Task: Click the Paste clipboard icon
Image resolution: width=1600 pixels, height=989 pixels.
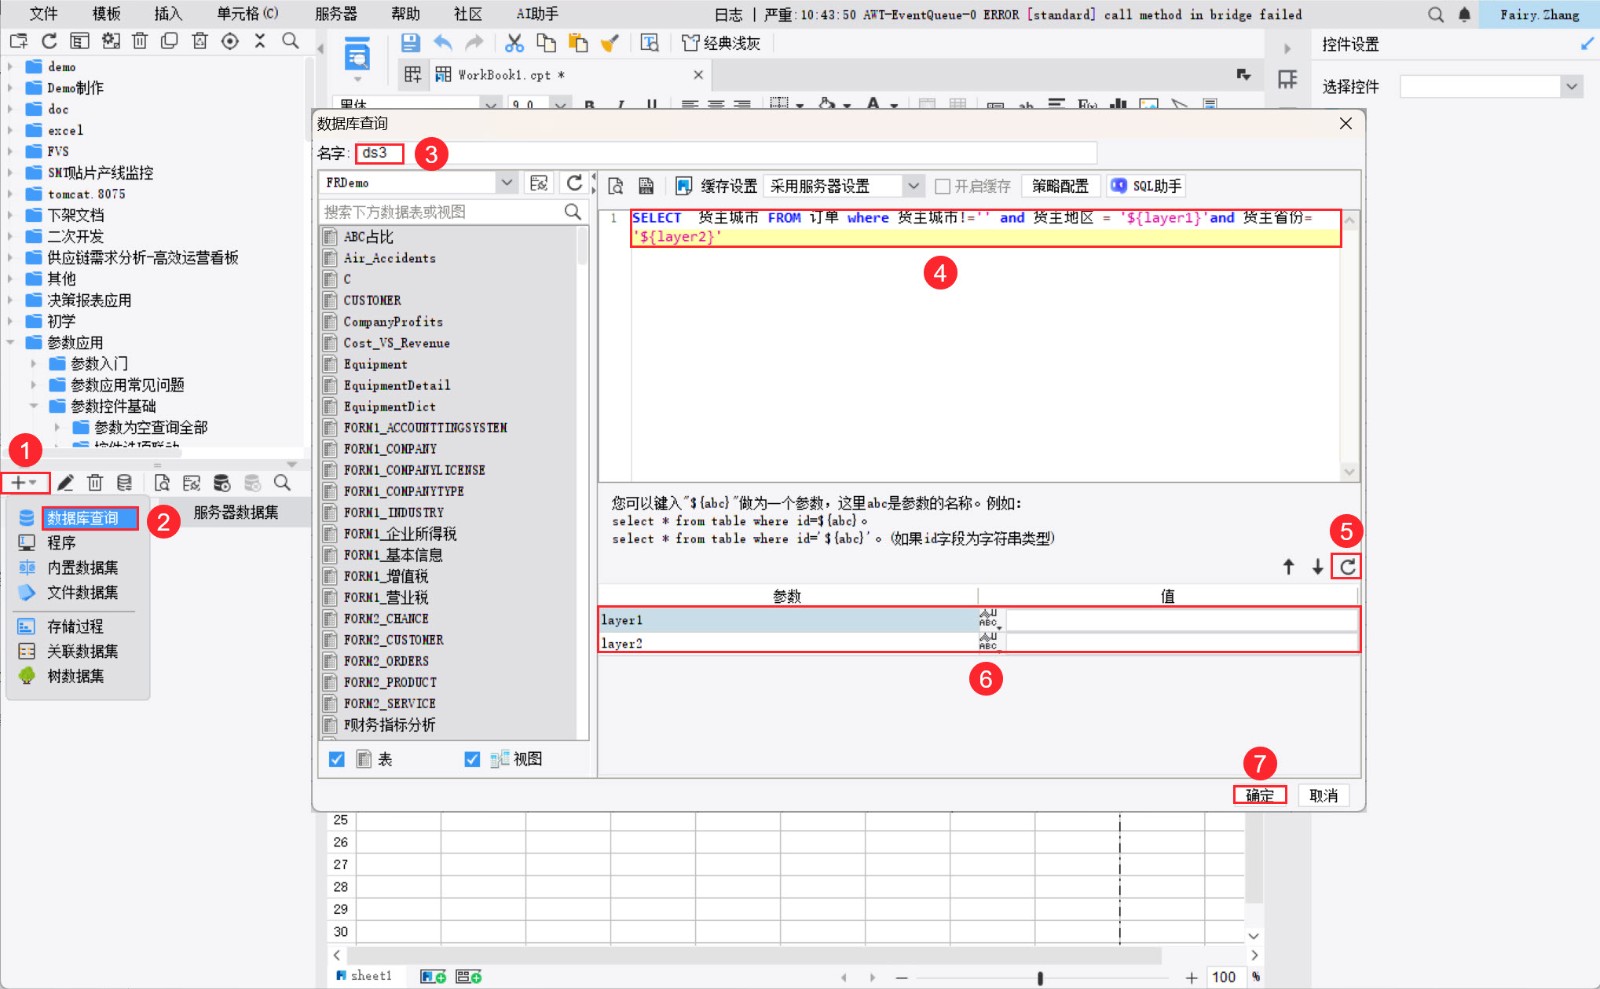Action: point(578,43)
